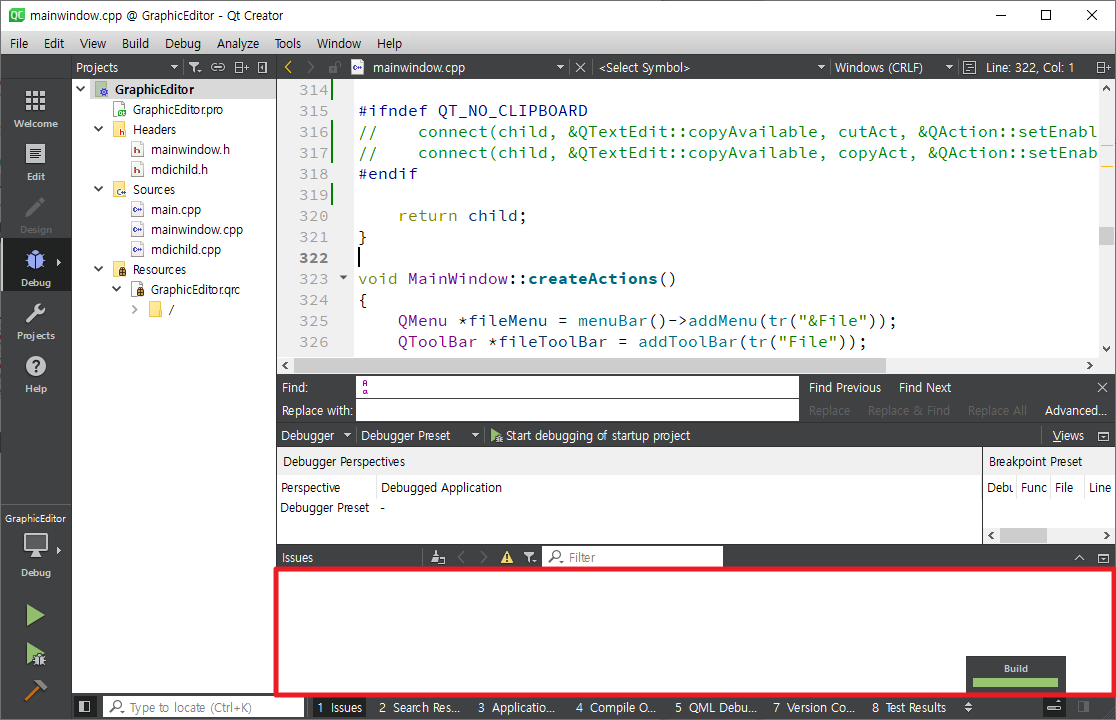
Task: Click the editor horizontal scrollbar
Action: point(589,365)
